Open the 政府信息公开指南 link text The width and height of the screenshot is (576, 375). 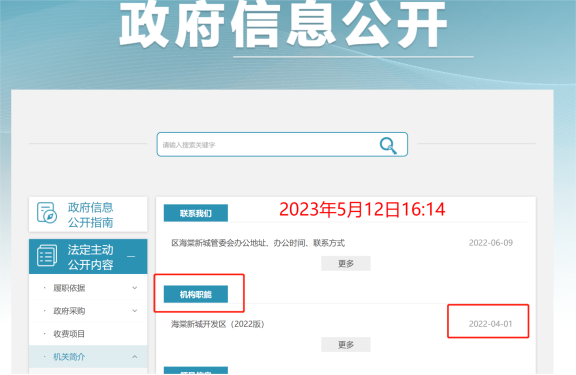point(90,214)
